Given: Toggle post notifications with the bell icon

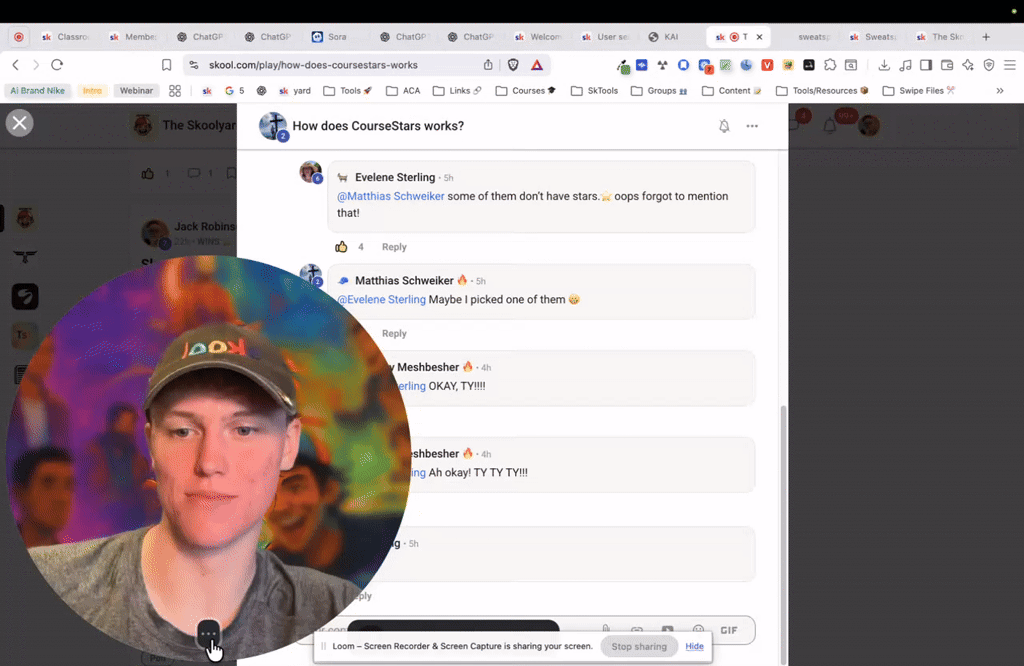Looking at the screenshot, I should tap(724, 126).
